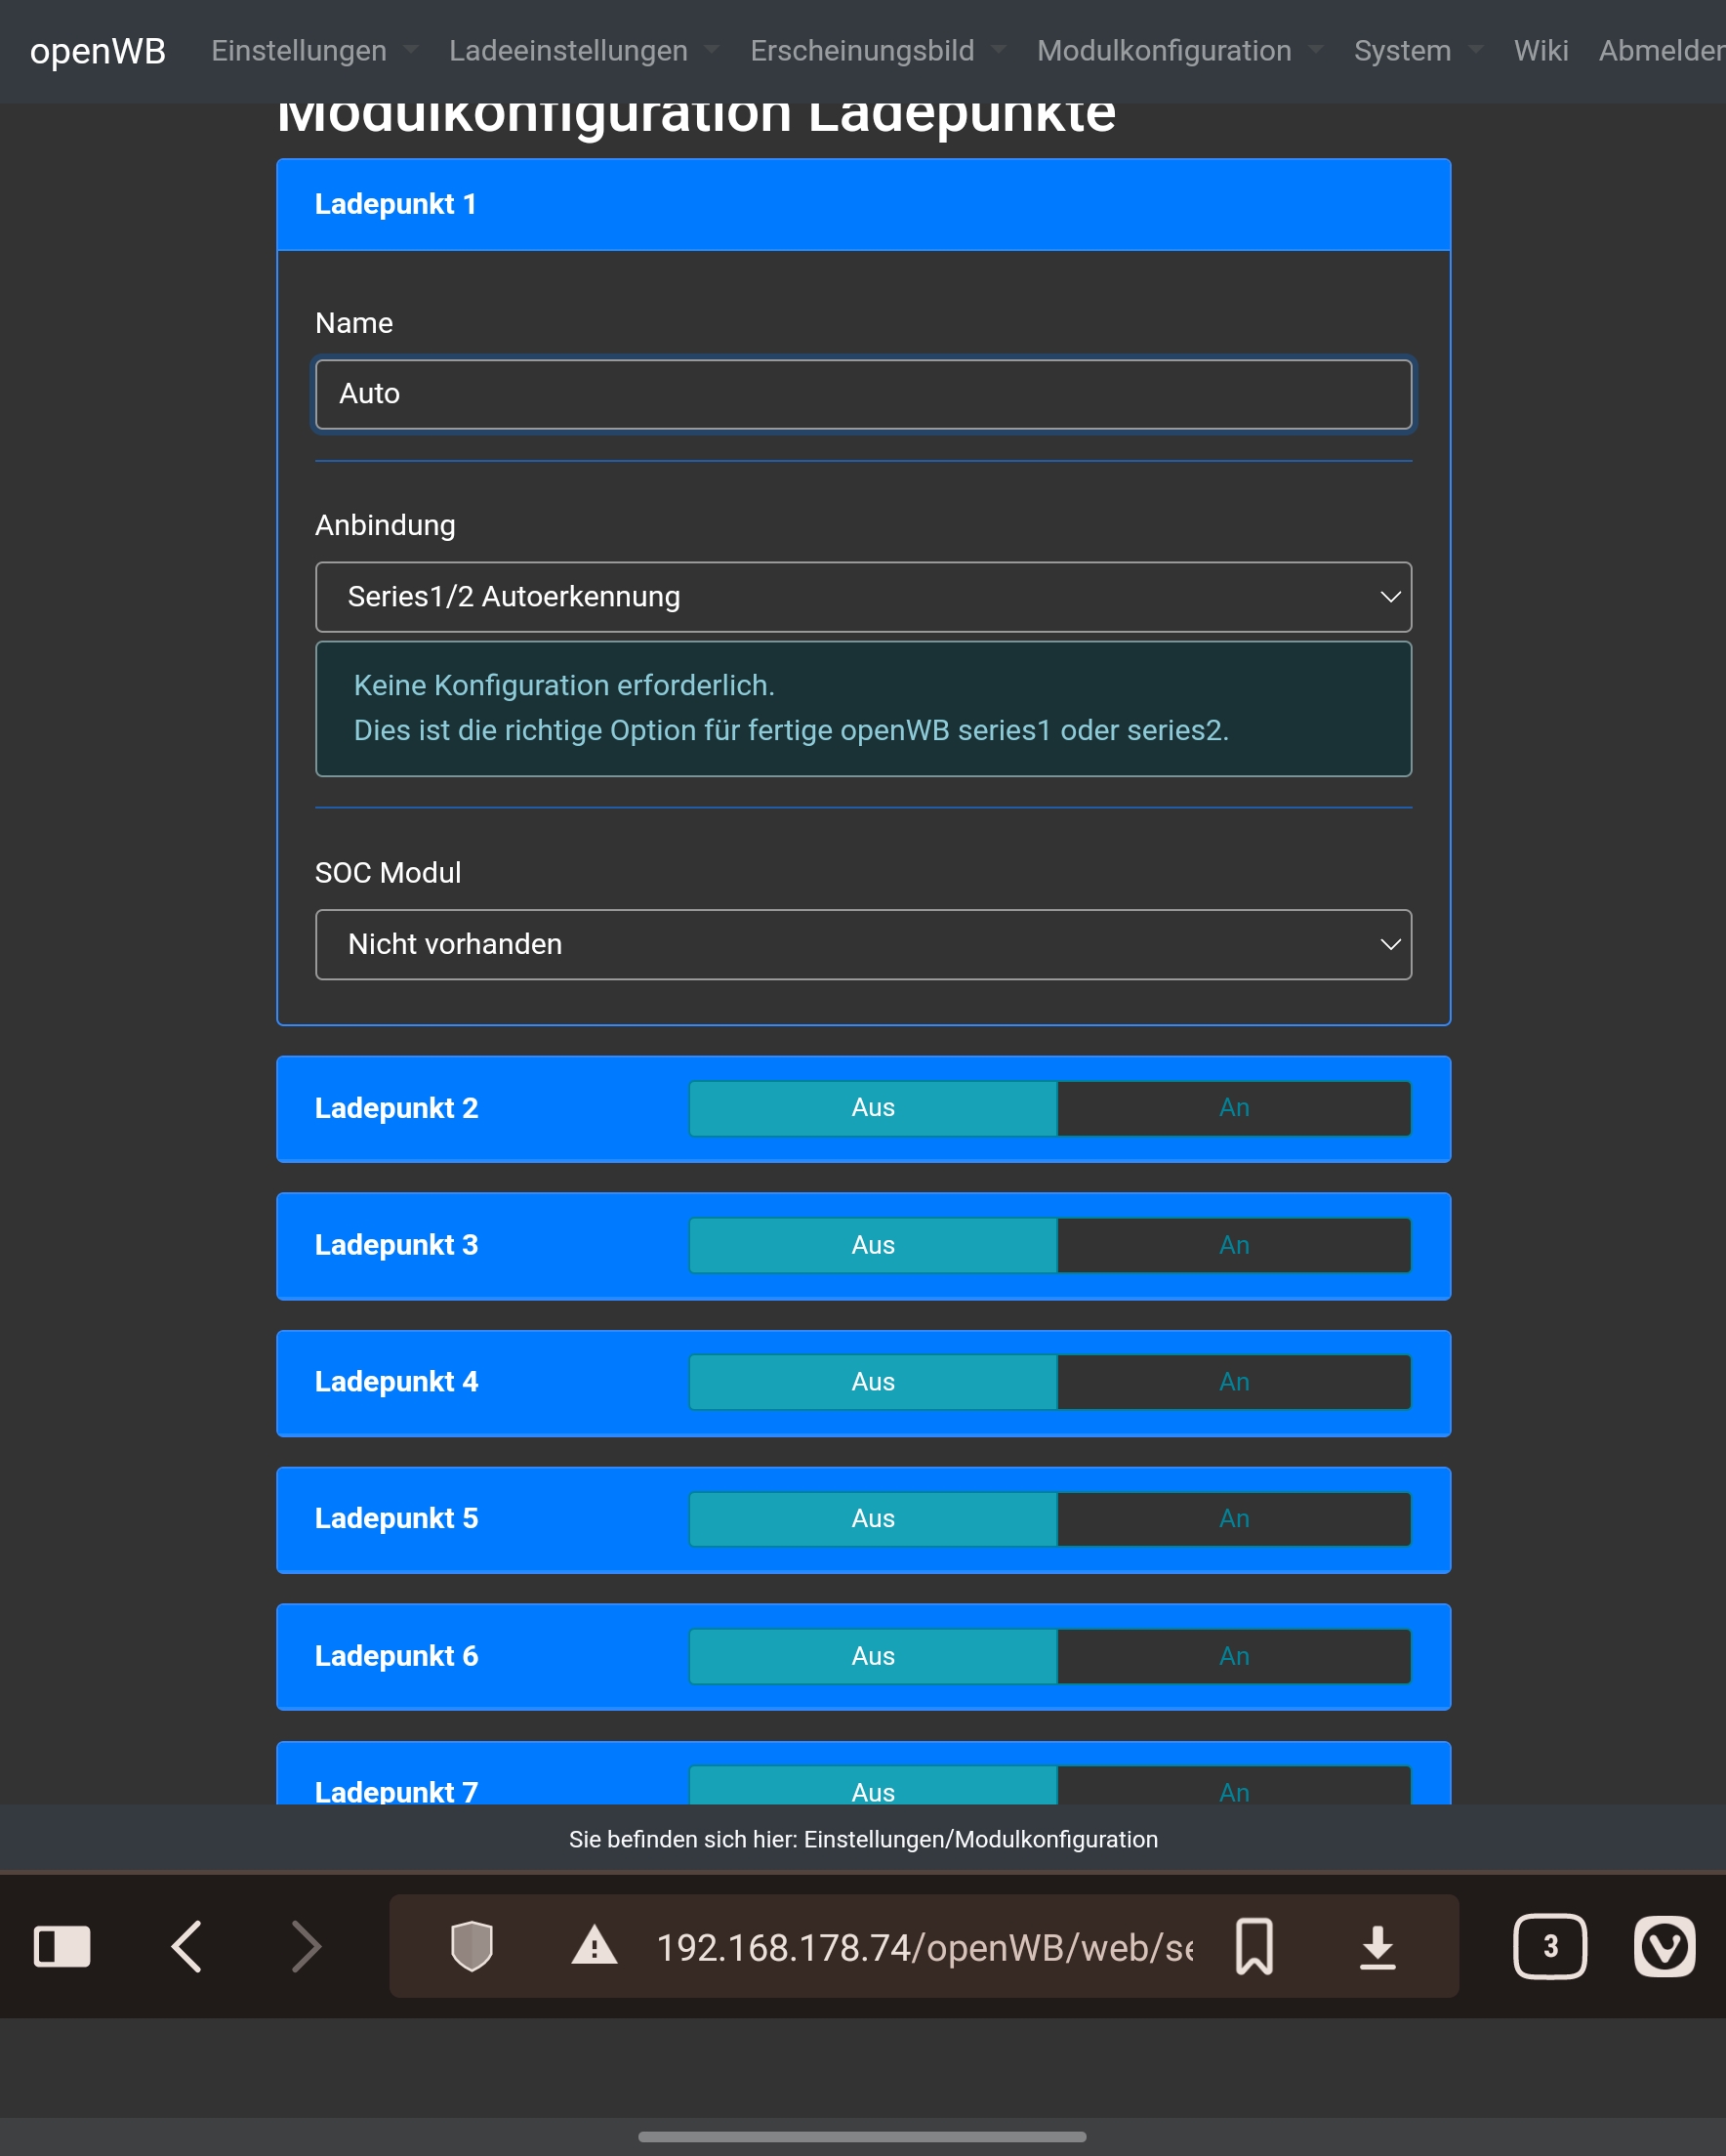Image resolution: width=1726 pixels, height=2156 pixels.
Task: Toggle the browser side panel icon
Action: pos(62,1946)
